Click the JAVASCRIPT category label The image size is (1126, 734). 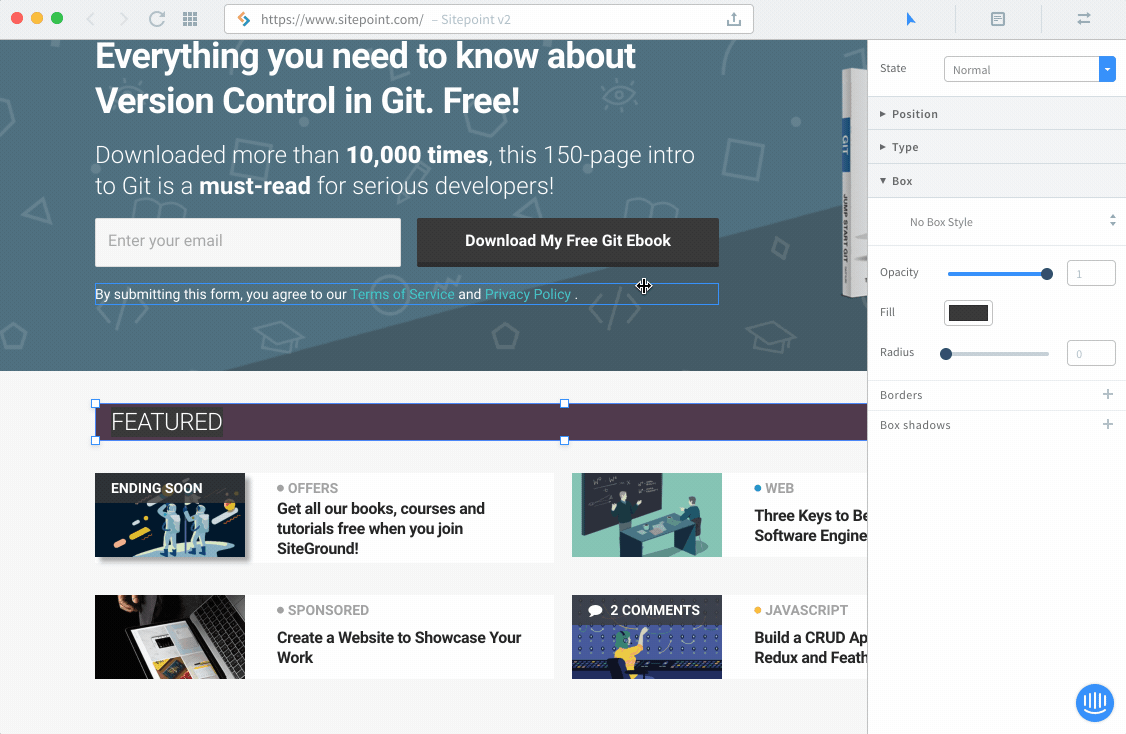click(x=806, y=610)
